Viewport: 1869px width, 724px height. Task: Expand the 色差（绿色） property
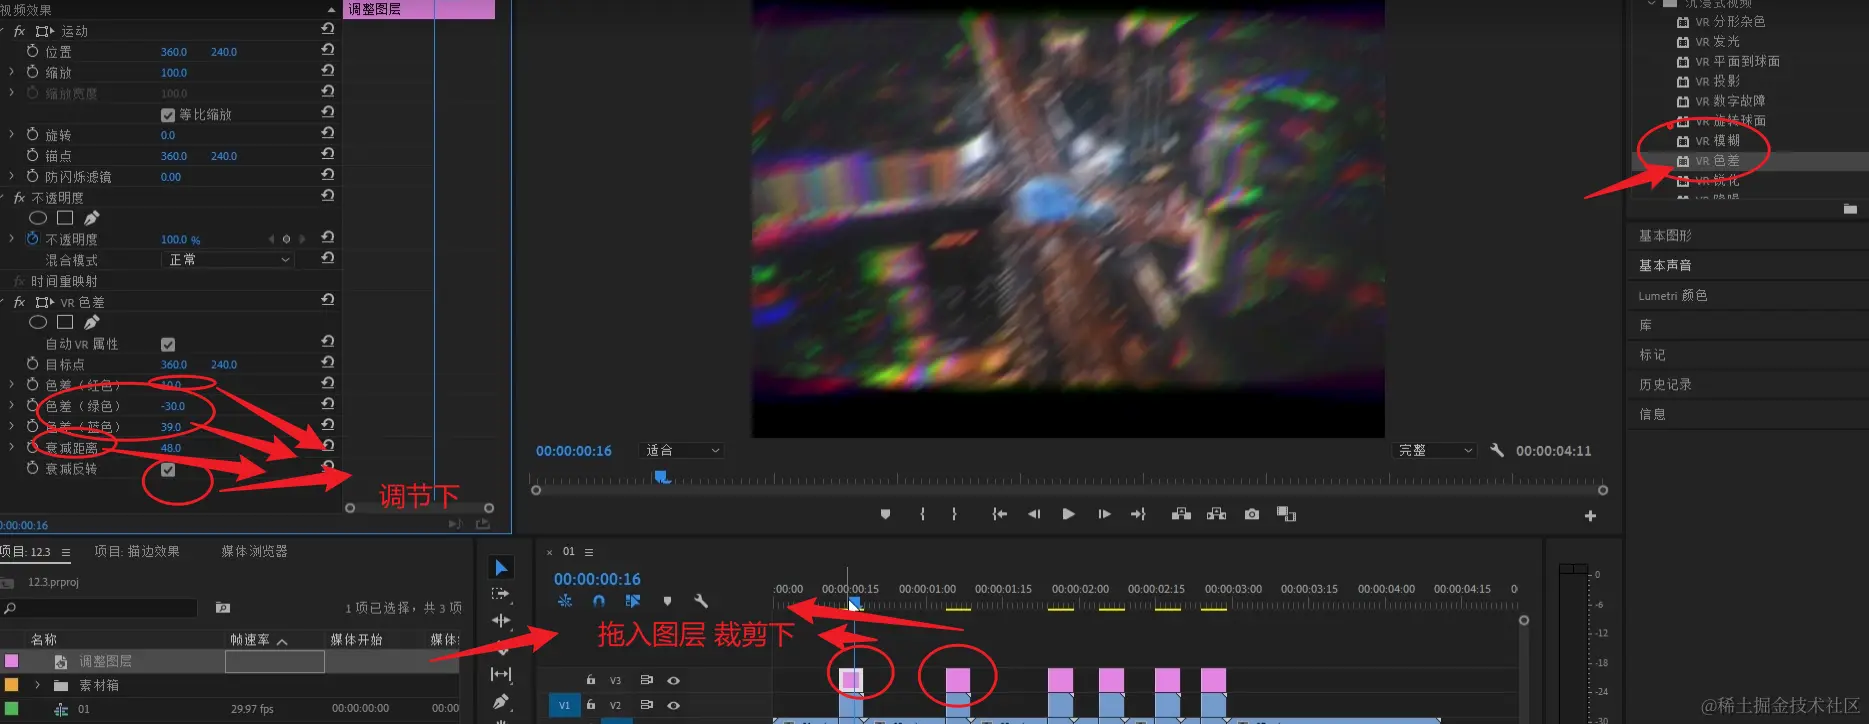[x=12, y=406]
